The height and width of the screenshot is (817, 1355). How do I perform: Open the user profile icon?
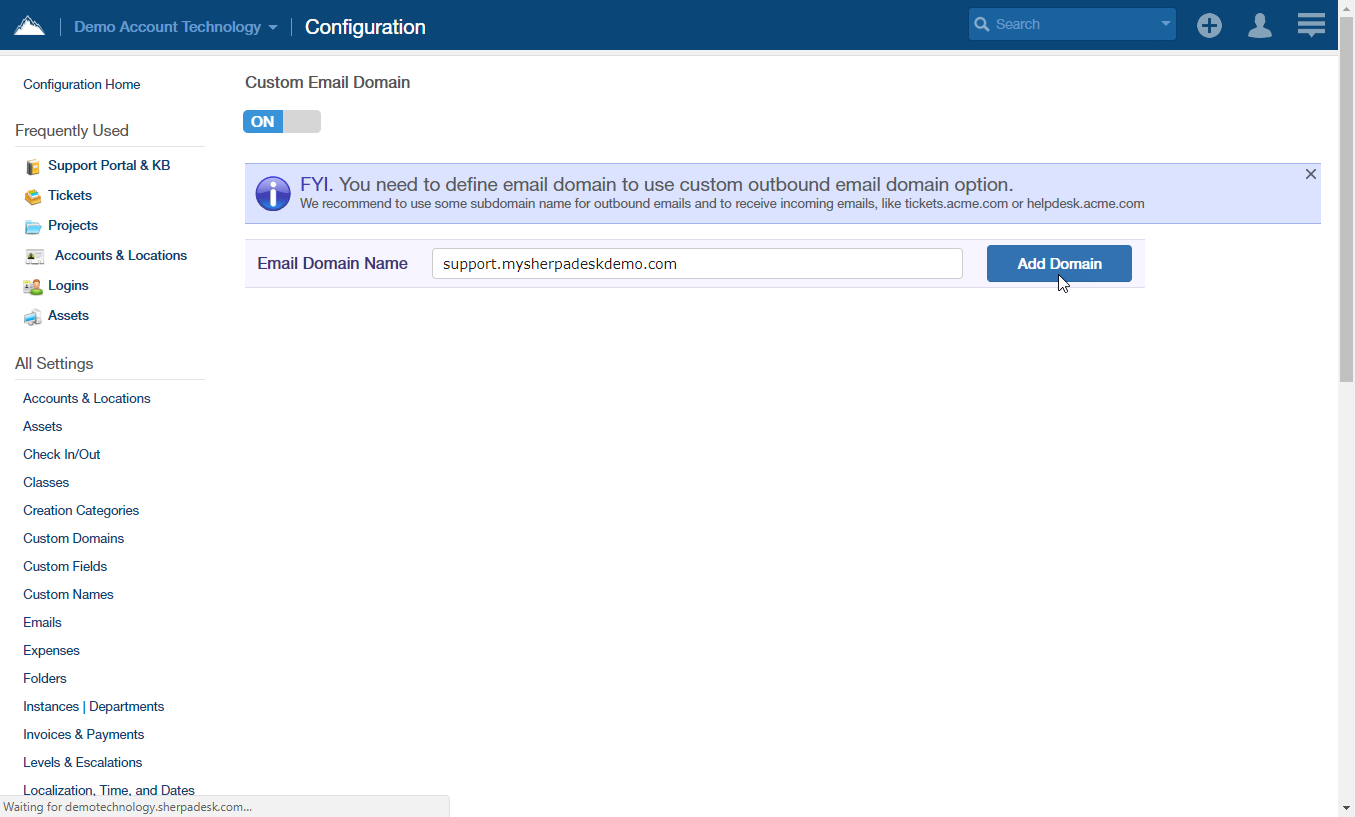(x=1260, y=26)
